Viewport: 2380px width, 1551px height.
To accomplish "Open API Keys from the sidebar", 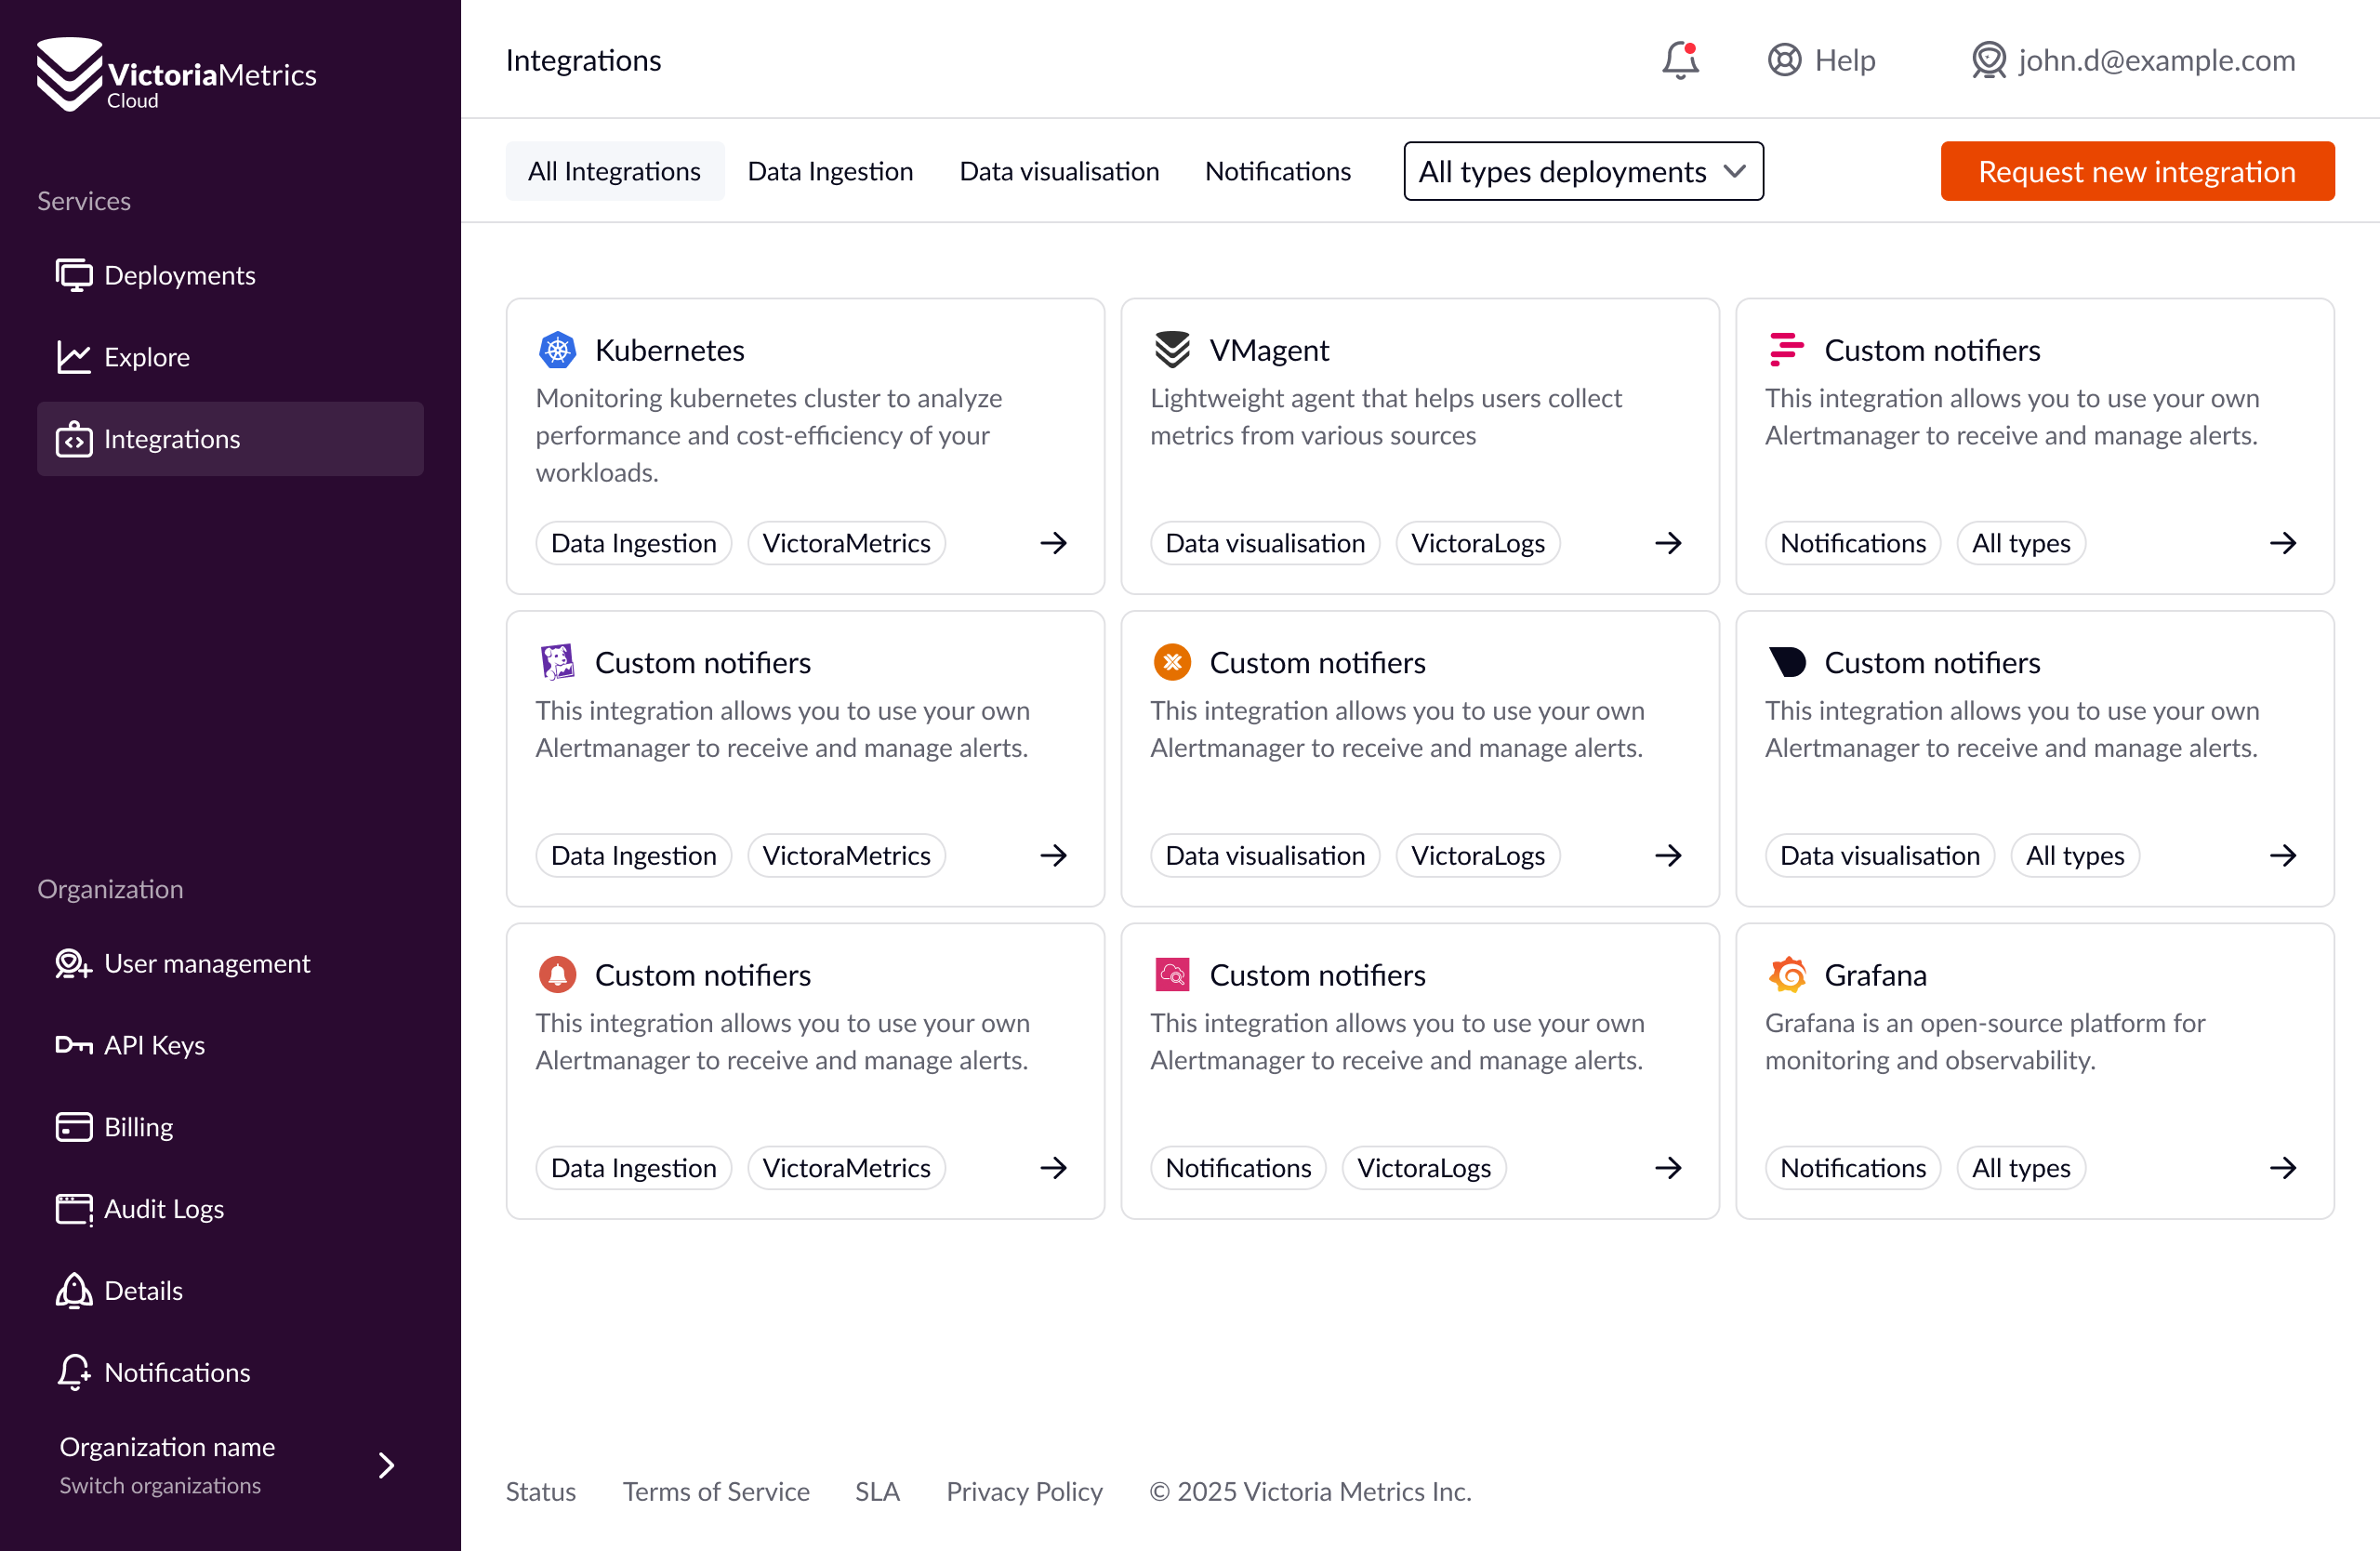I will point(154,1045).
